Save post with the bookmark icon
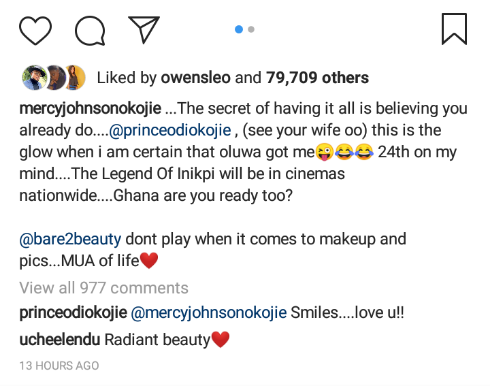 [x=454, y=29]
